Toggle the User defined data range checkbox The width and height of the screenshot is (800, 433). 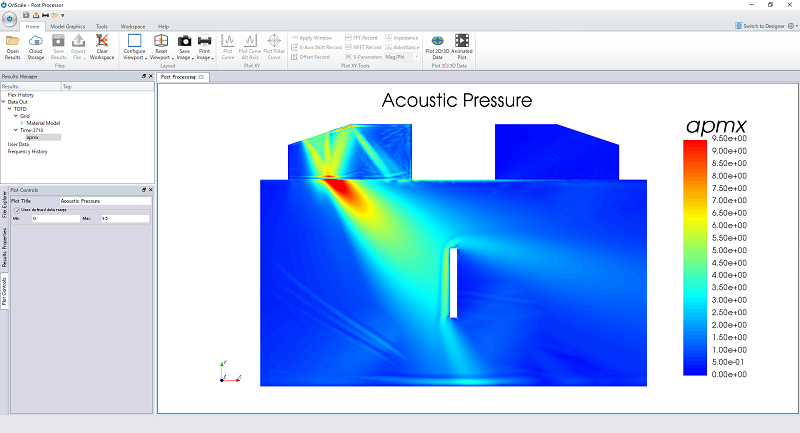(x=15, y=209)
